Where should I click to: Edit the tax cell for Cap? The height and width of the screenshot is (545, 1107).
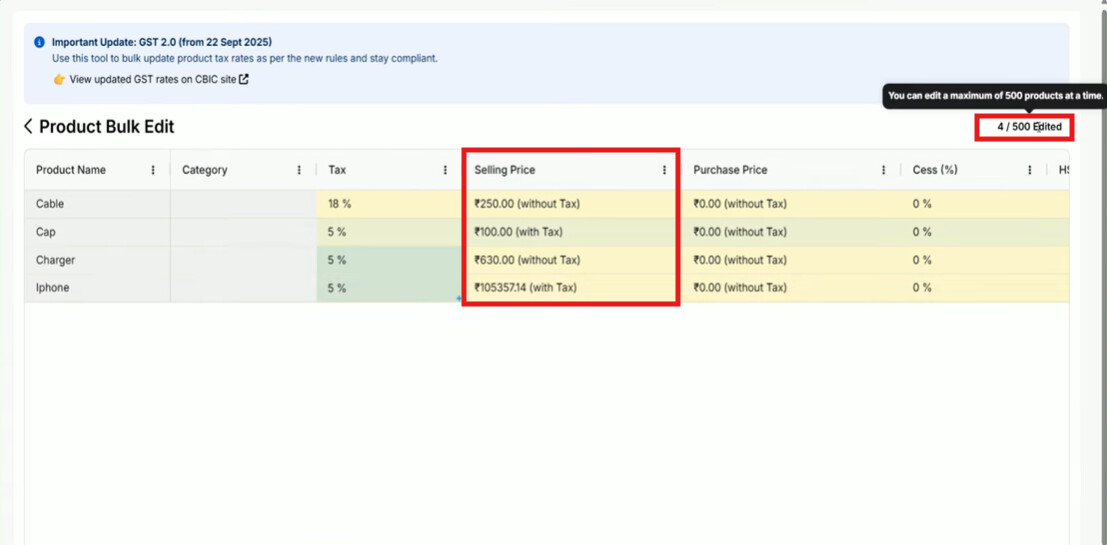point(390,232)
